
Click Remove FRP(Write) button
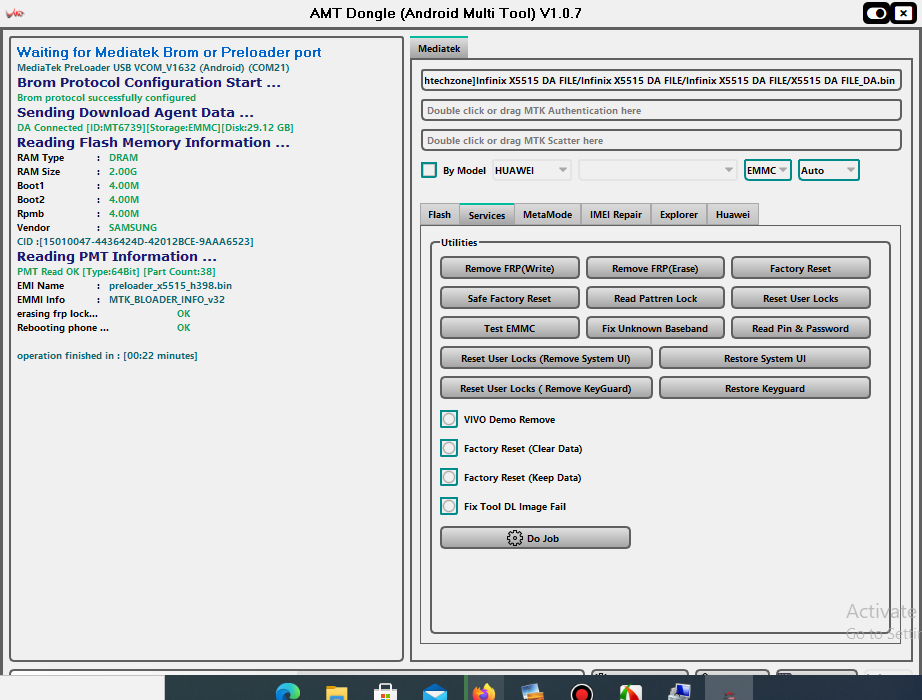(509, 268)
